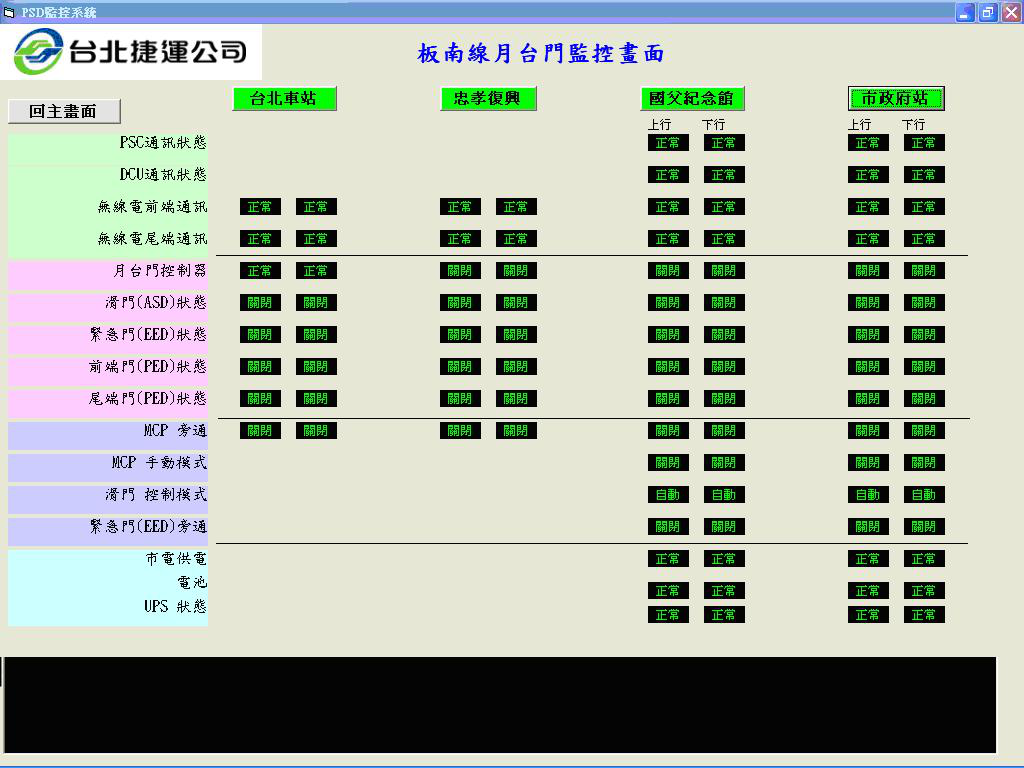This screenshot has width=1024, height=768.
Task: Select the 市政府站 station button
Action: (896, 99)
